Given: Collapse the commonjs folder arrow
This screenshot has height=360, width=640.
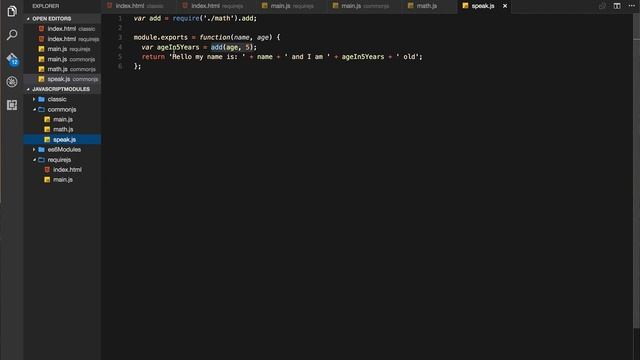Looking at the screenshot, I should click(x=34, y=109).
